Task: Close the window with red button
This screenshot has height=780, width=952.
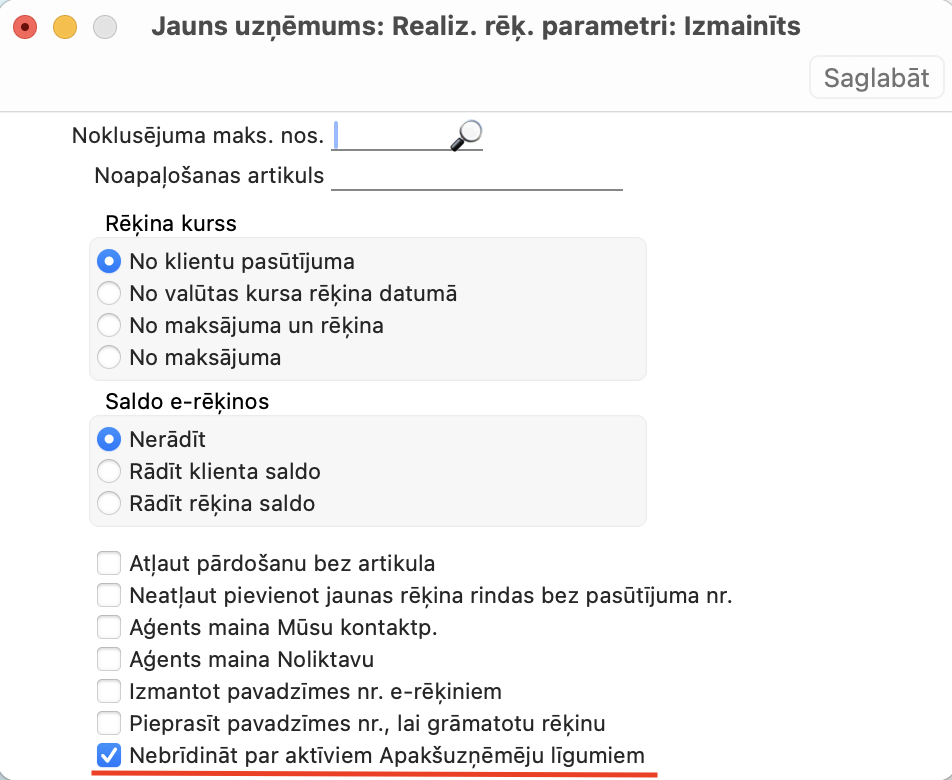Action: [26, 27]
